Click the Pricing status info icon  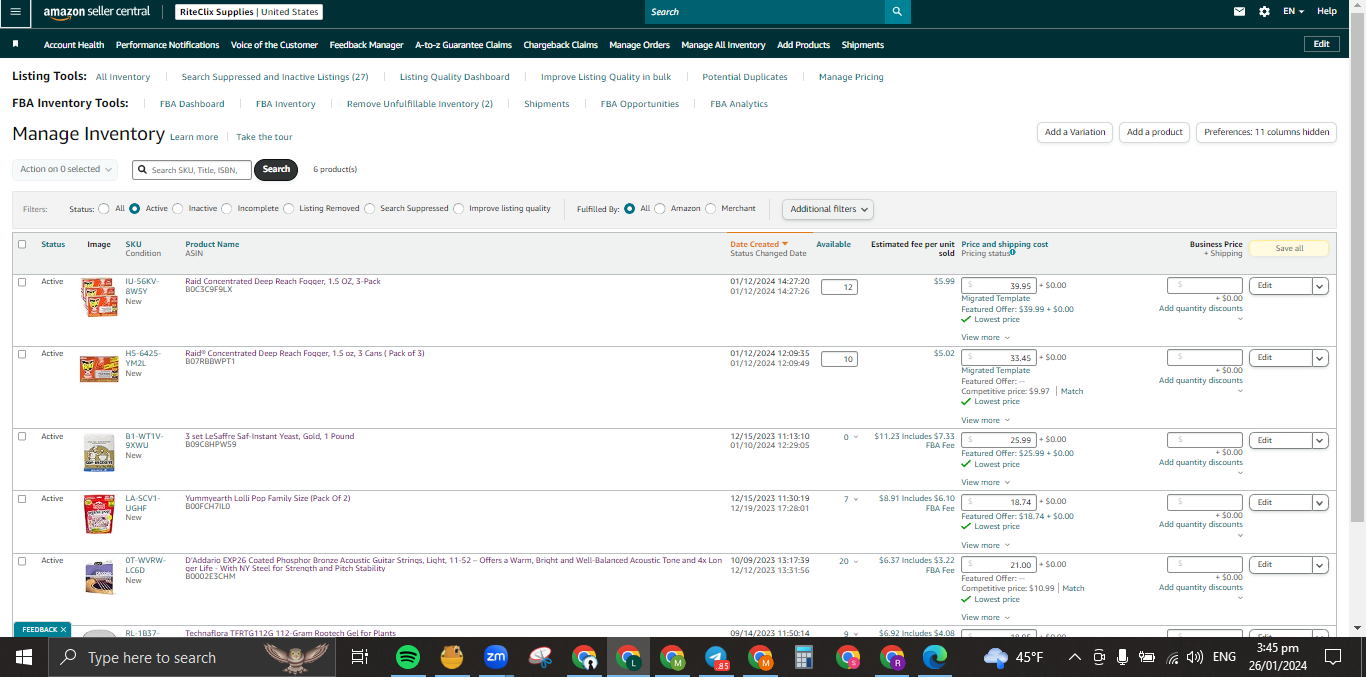point(1013,253)
